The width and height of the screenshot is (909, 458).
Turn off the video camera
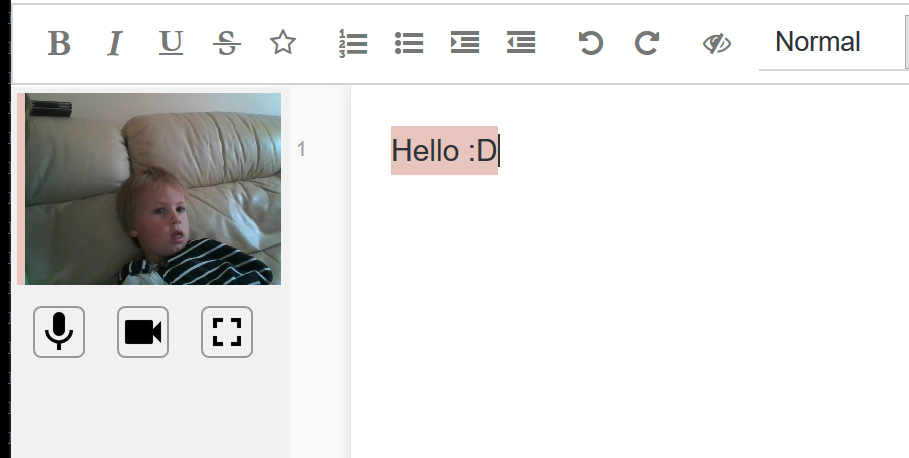coord(143,332)
